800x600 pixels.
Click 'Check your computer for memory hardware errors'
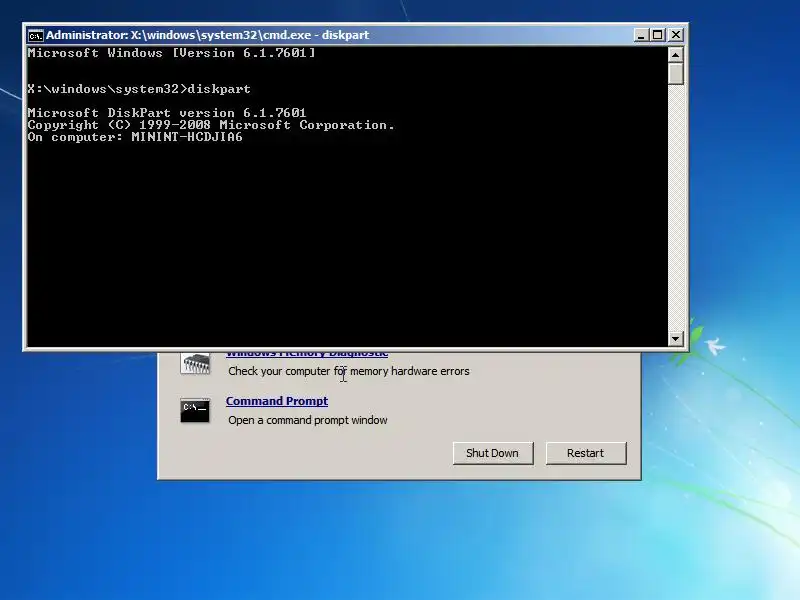[x=348, y=371]
